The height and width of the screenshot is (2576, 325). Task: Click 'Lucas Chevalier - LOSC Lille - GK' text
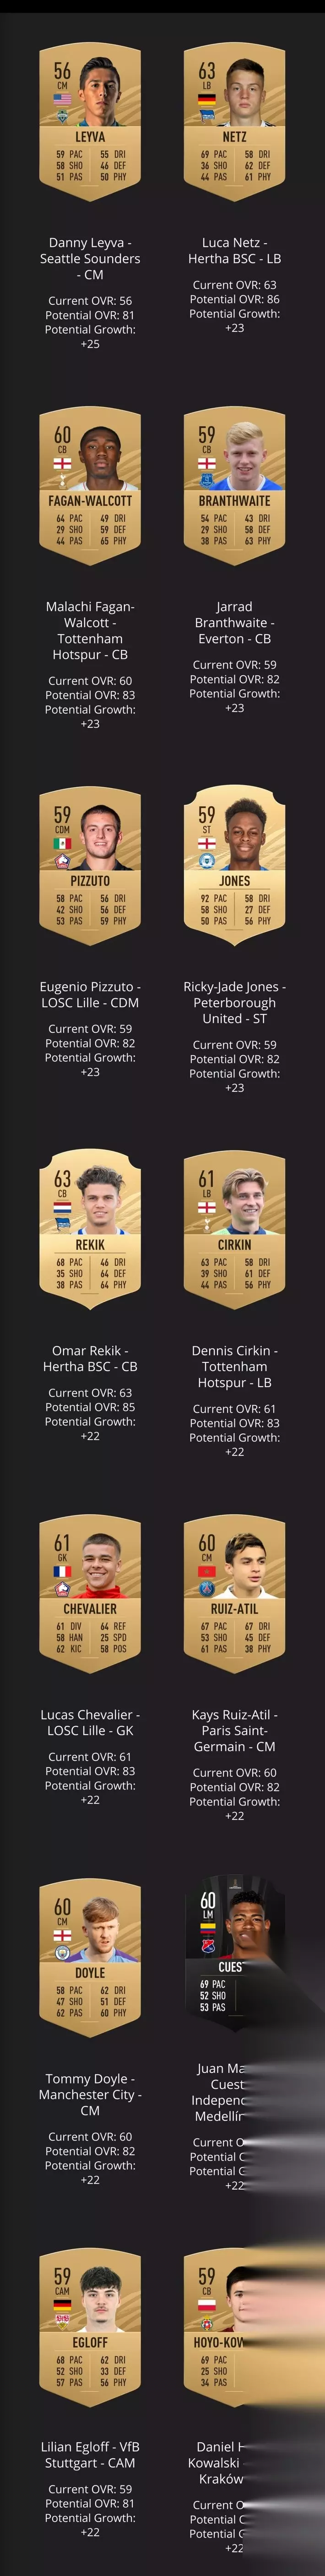(90, 1722)
